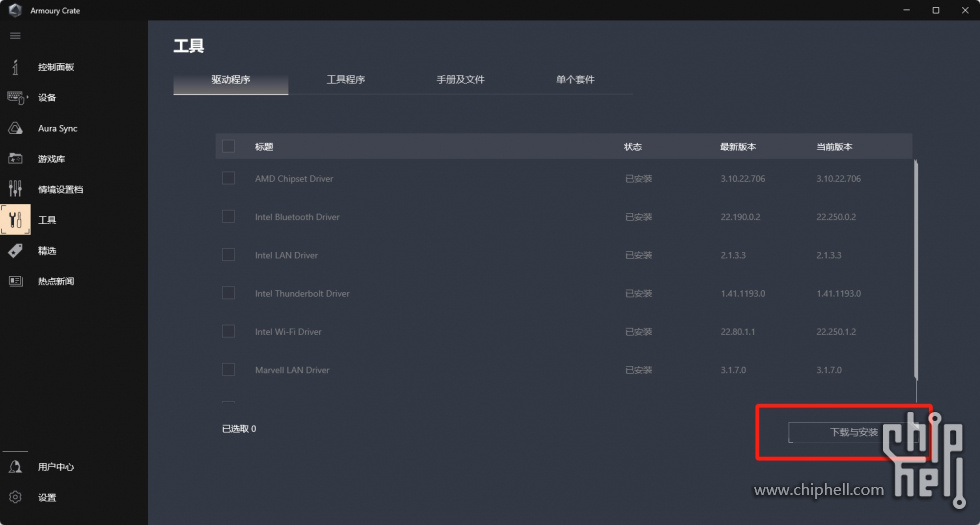The height and width of the screenshot is (525, 980).
Task: Open the 用户中心 user center icon
Action: coord(15,467)
